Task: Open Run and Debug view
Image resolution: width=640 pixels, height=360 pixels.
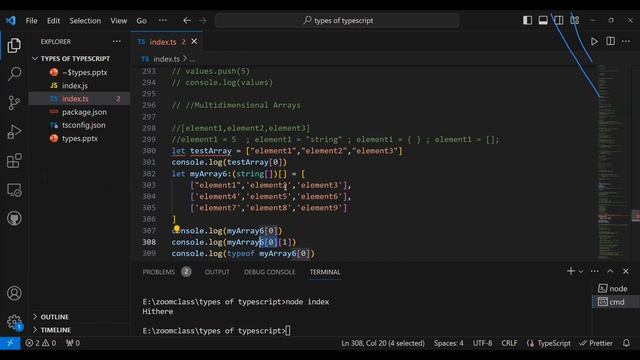Action: tap(14, 132)
